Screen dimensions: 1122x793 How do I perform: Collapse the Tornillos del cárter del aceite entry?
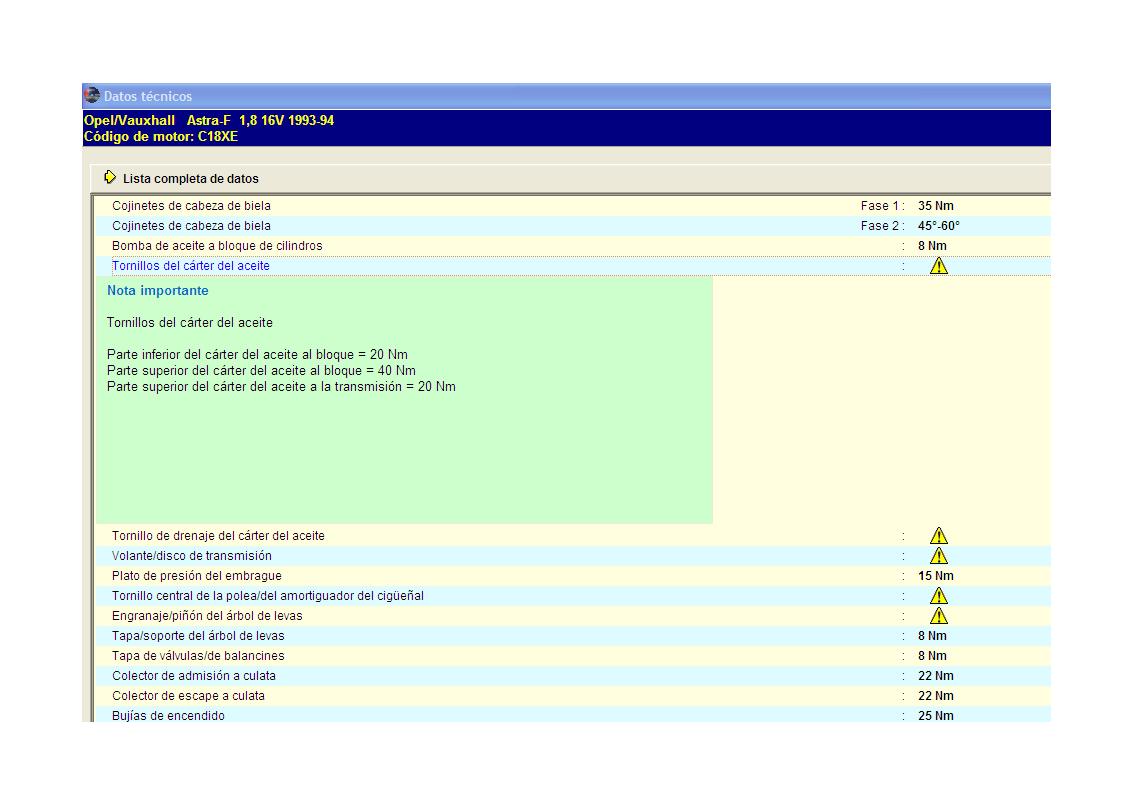(190, 266)
